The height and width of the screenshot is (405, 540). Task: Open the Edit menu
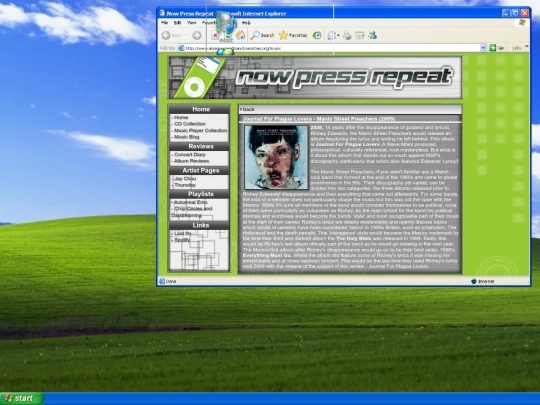(x=177, y=23)
